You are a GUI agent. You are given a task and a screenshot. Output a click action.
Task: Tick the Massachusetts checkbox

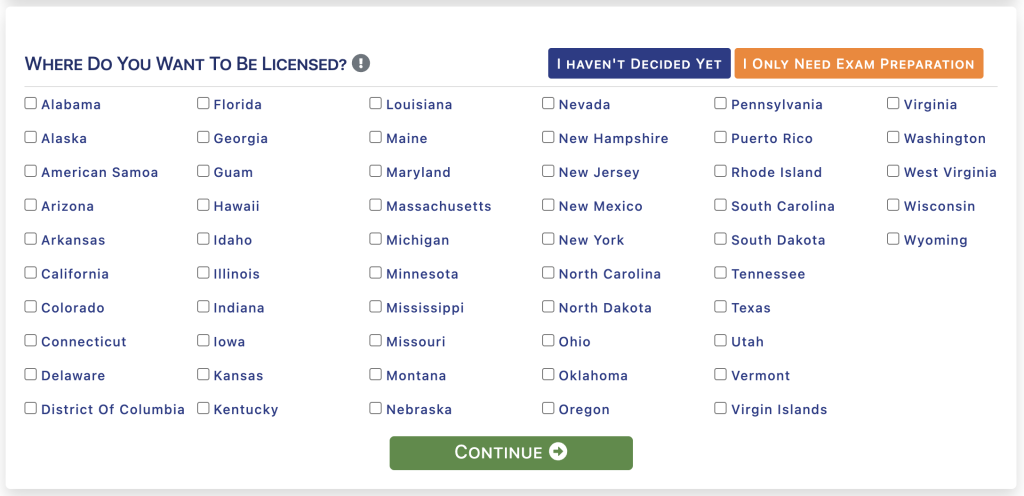376,205
